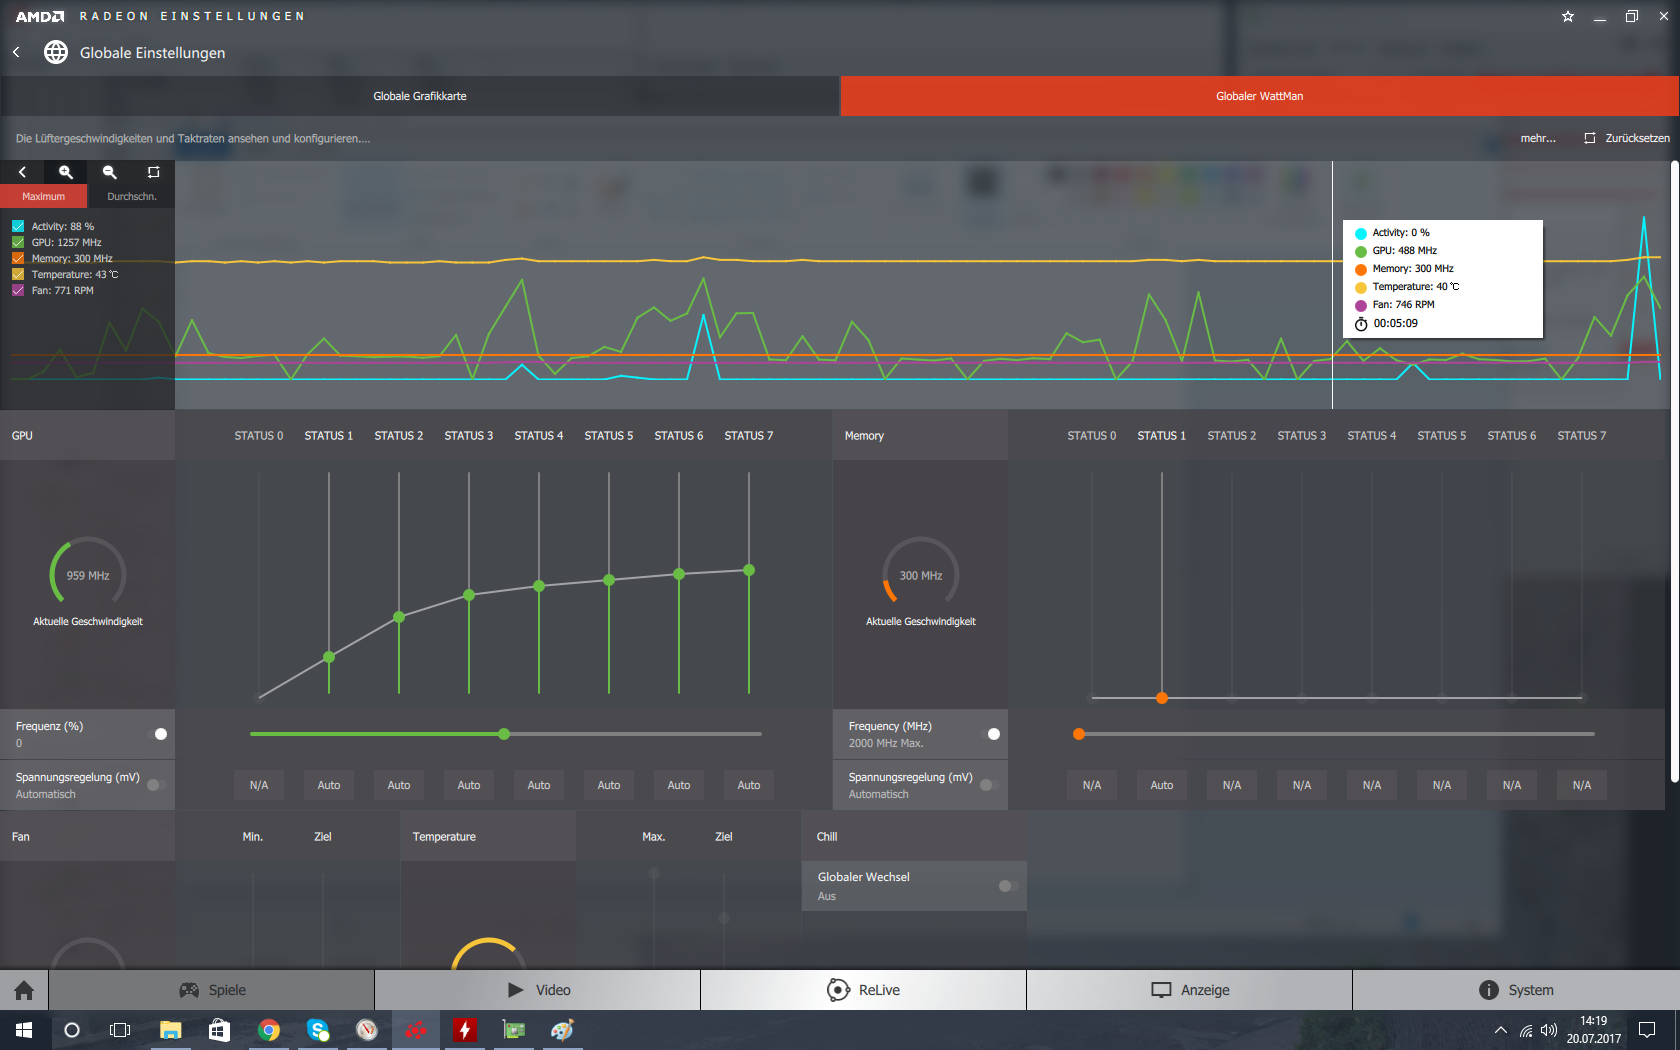Click the GPU Status 7 frequency point

pyautogui.click(x=749, y=570)
